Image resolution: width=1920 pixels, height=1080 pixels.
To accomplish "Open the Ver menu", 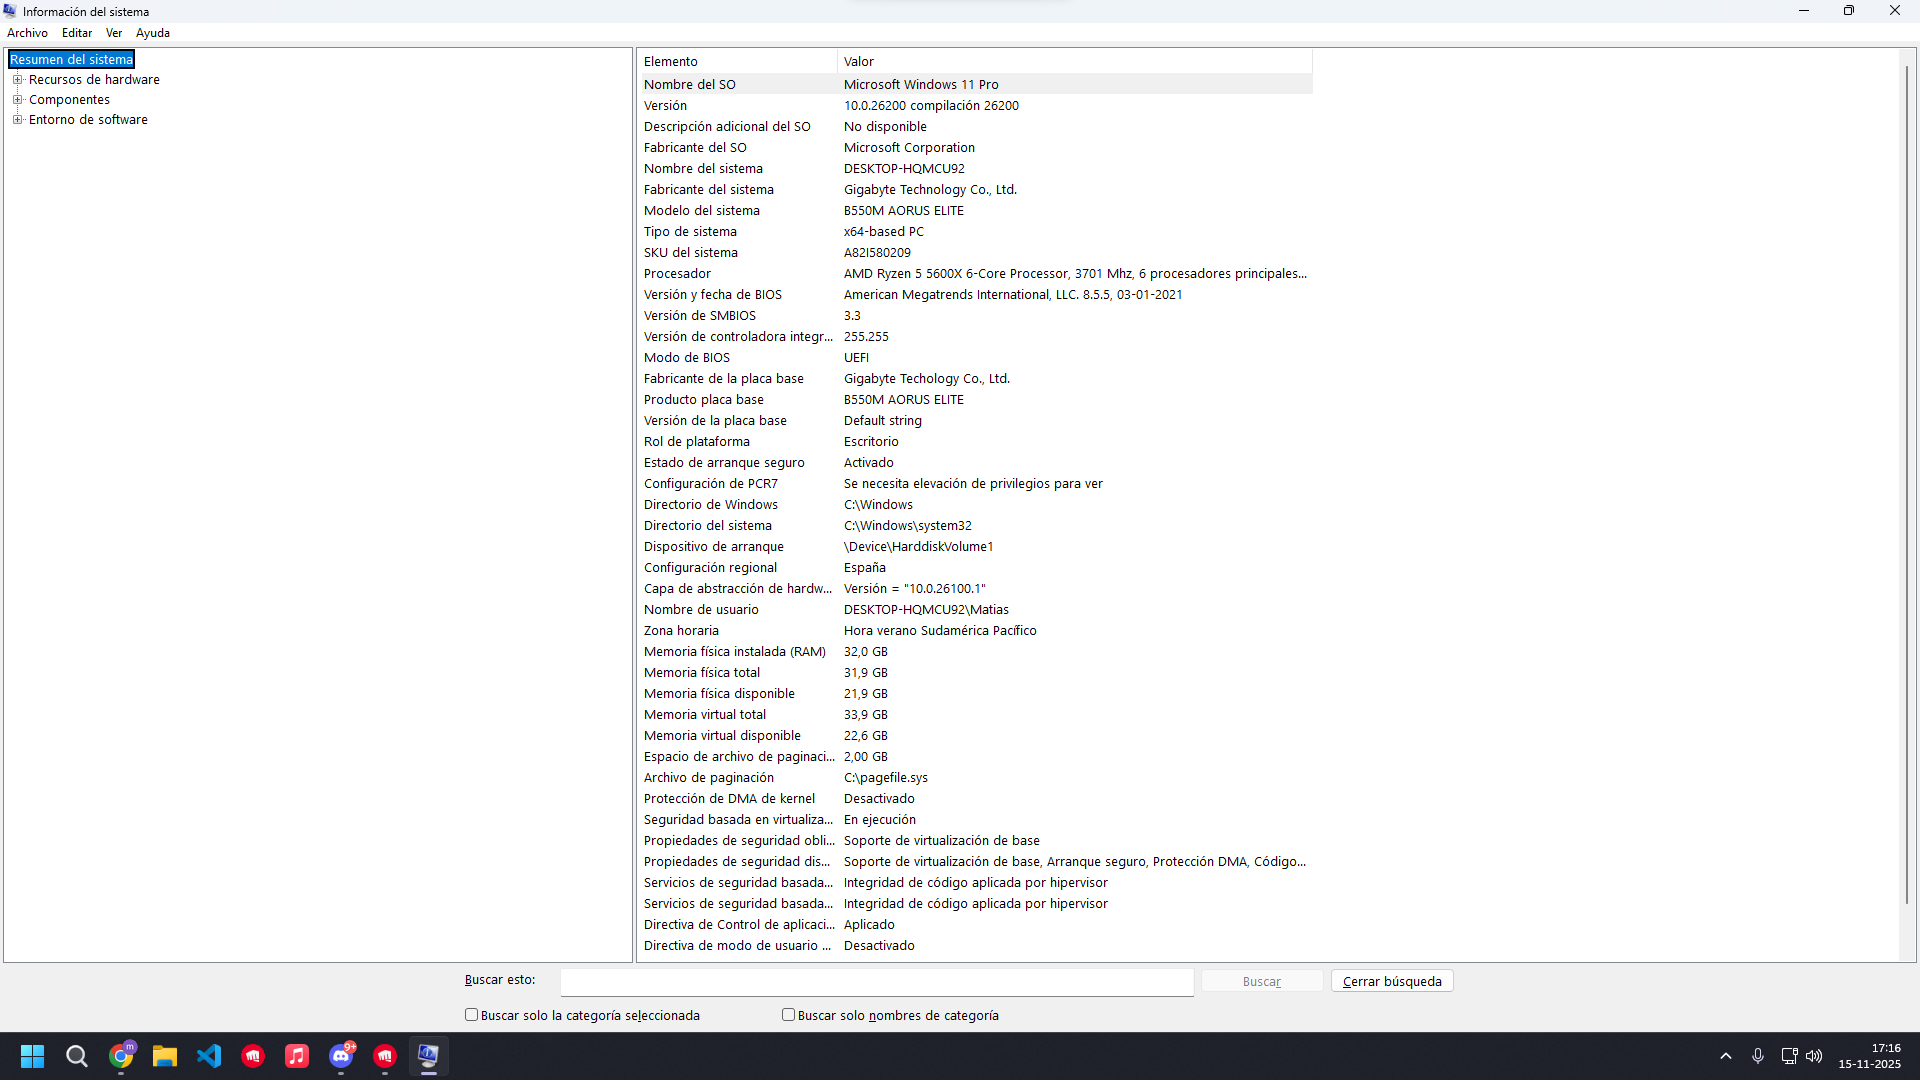I will coord(114,33).
